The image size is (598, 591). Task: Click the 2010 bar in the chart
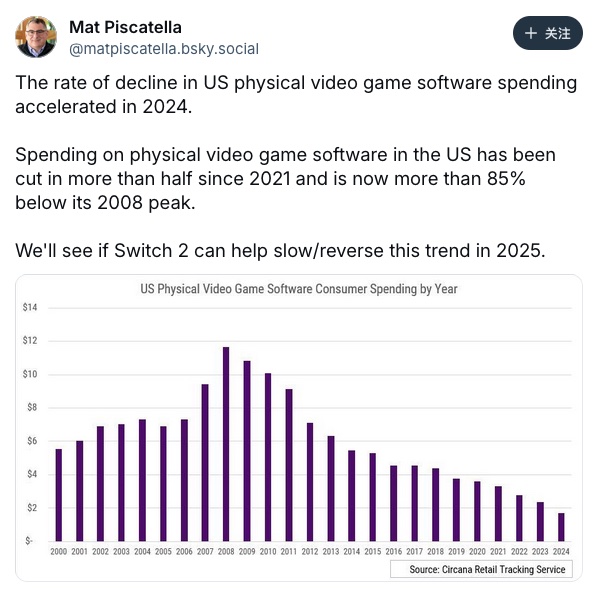pyautogui.click(x=268, y=457)
